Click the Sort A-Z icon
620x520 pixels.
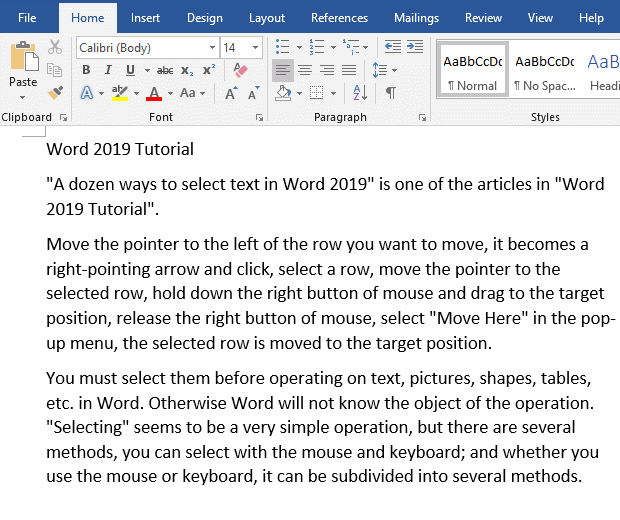[x=360, y=93]
